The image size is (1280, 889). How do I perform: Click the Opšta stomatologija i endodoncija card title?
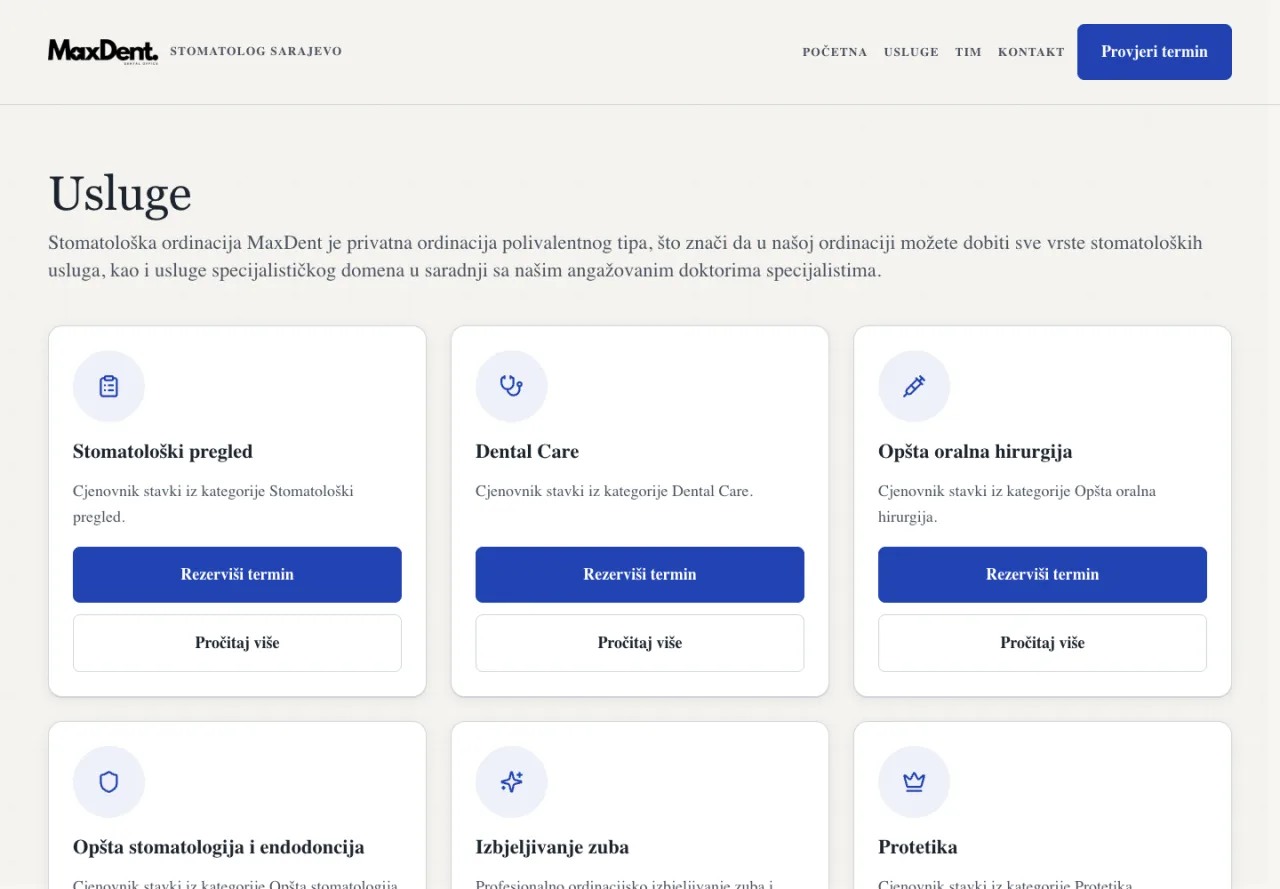218,848
